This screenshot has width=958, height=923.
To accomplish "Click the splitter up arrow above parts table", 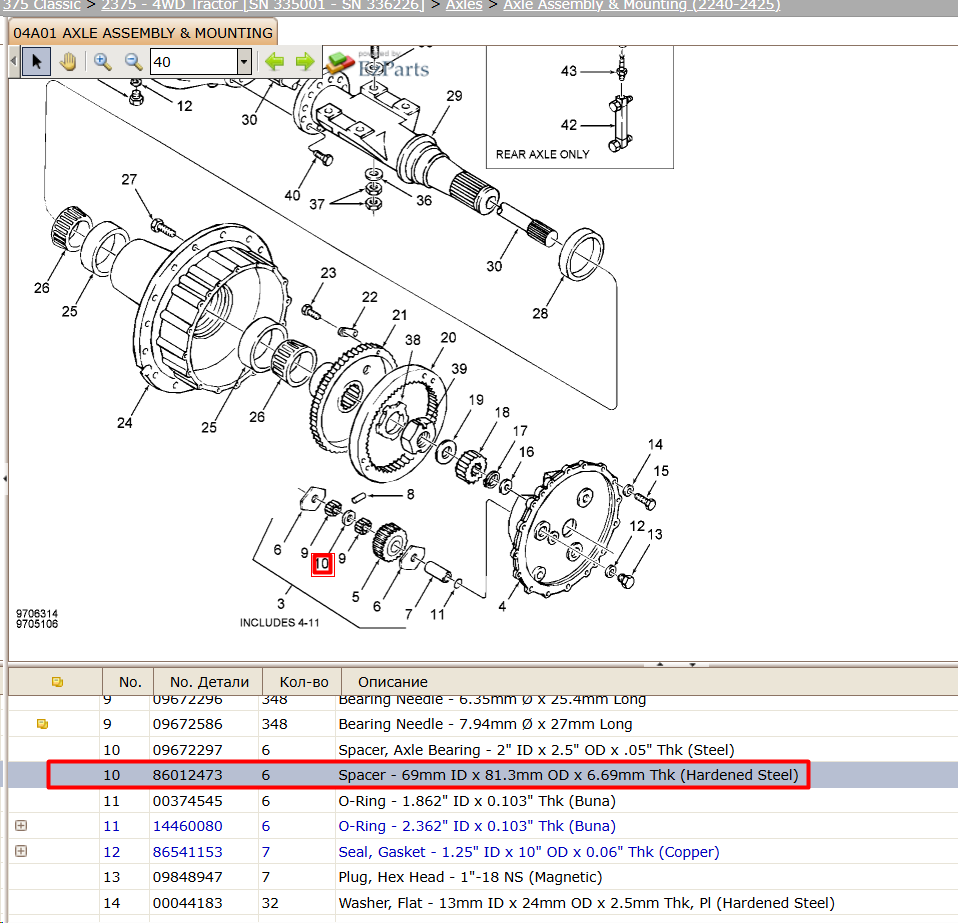I will coord(660,664).
